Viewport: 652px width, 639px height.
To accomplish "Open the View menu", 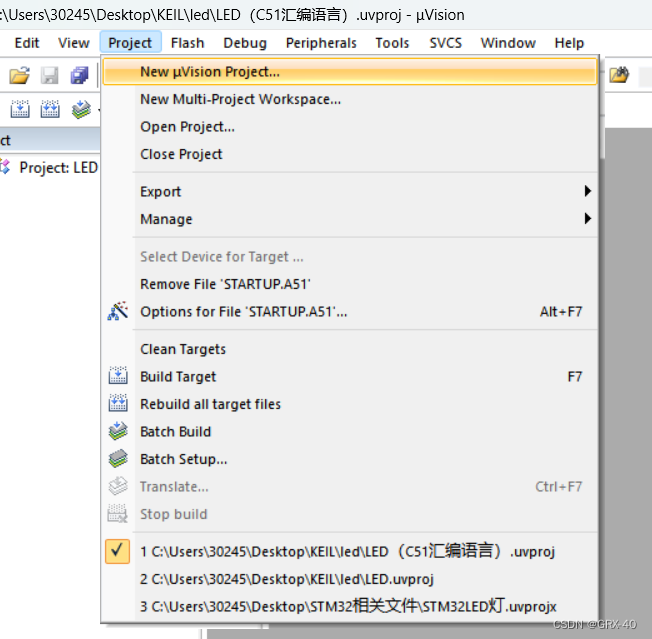I will (x=74, y=43).
